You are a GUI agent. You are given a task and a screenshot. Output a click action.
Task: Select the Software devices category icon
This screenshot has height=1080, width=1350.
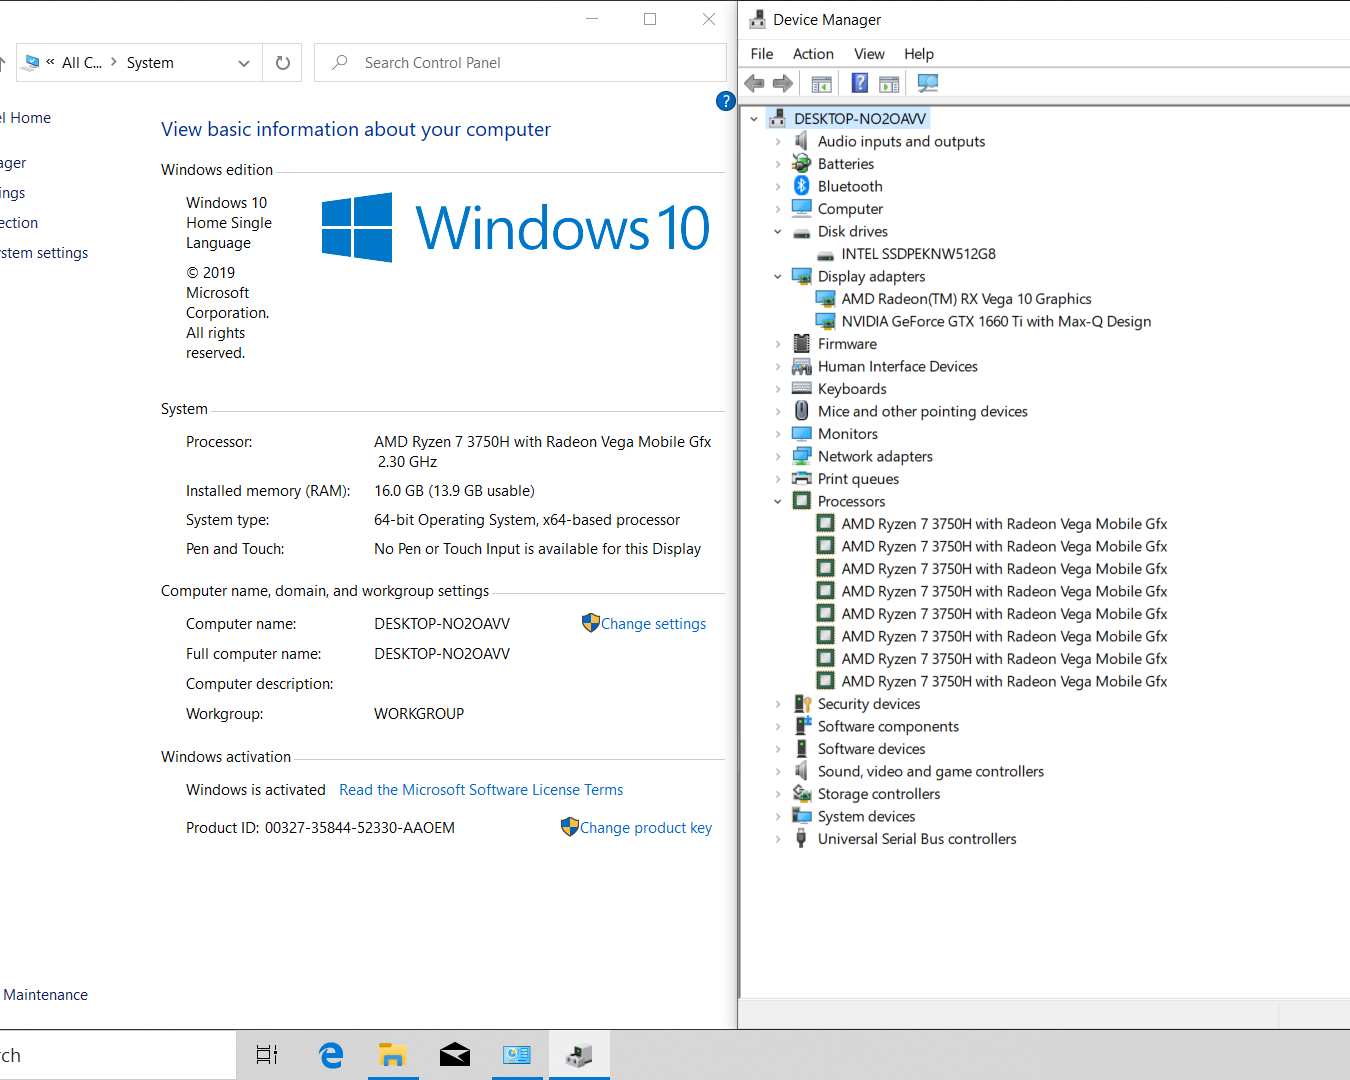(x=801, y=749)
